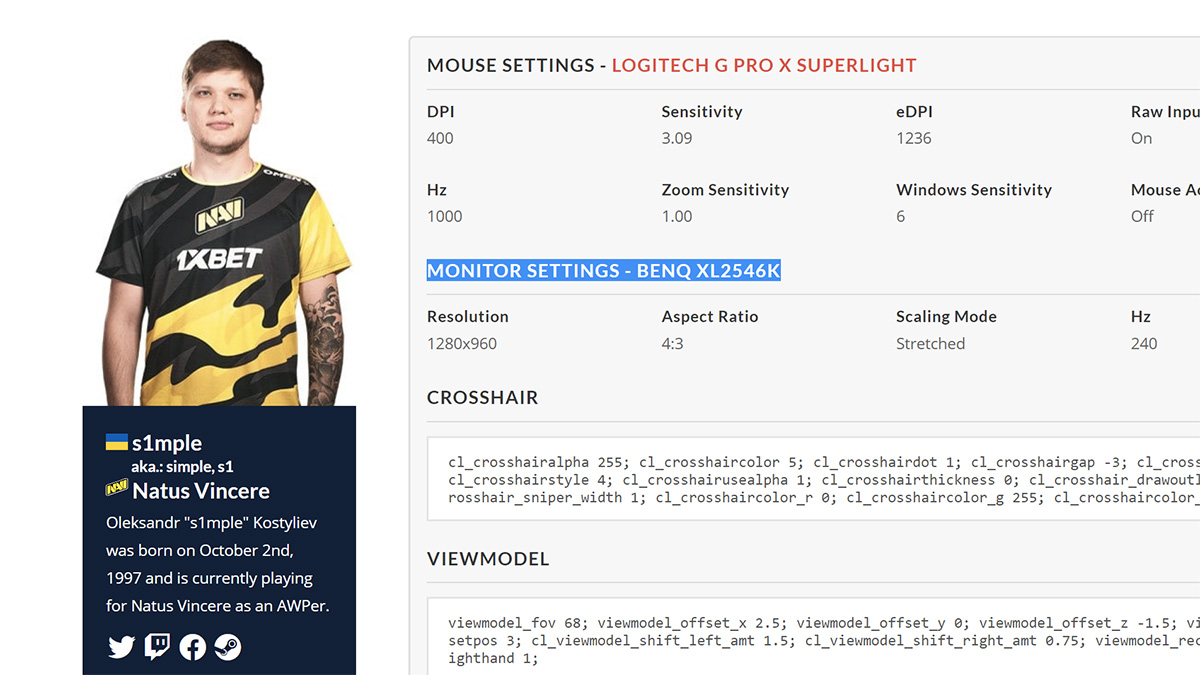Click the Aspect Ratio value 4:3
This screenshot has width=1200, height=675.
click(672, 343)
